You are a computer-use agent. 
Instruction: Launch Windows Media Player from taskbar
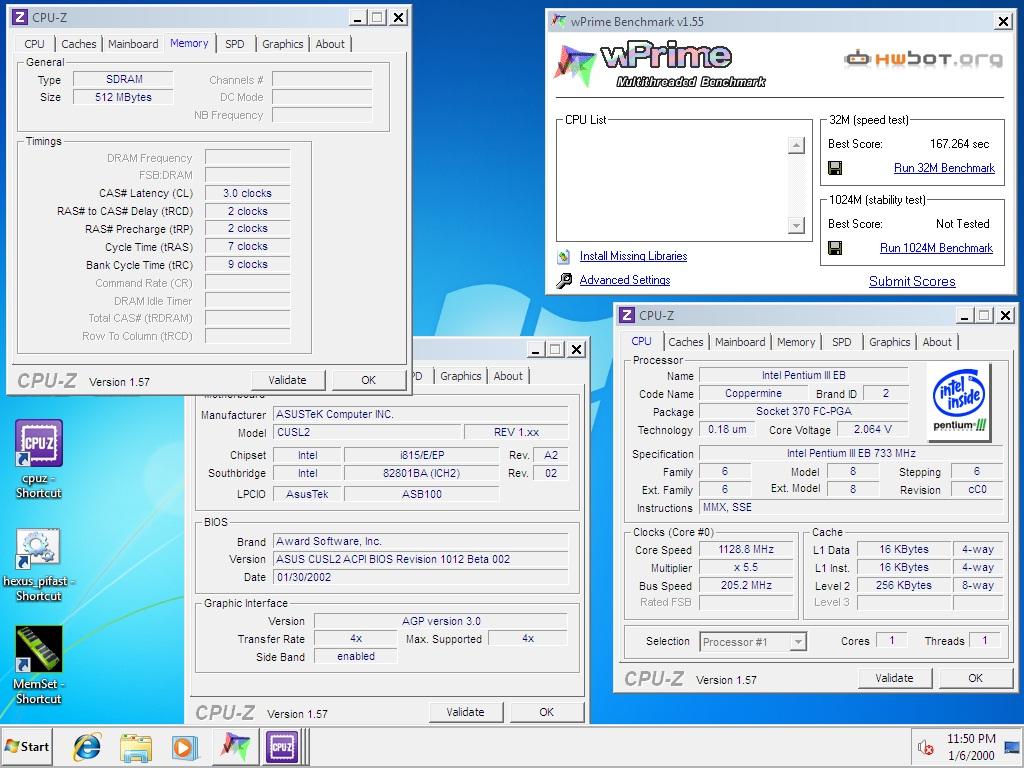[x=185, y=746]
